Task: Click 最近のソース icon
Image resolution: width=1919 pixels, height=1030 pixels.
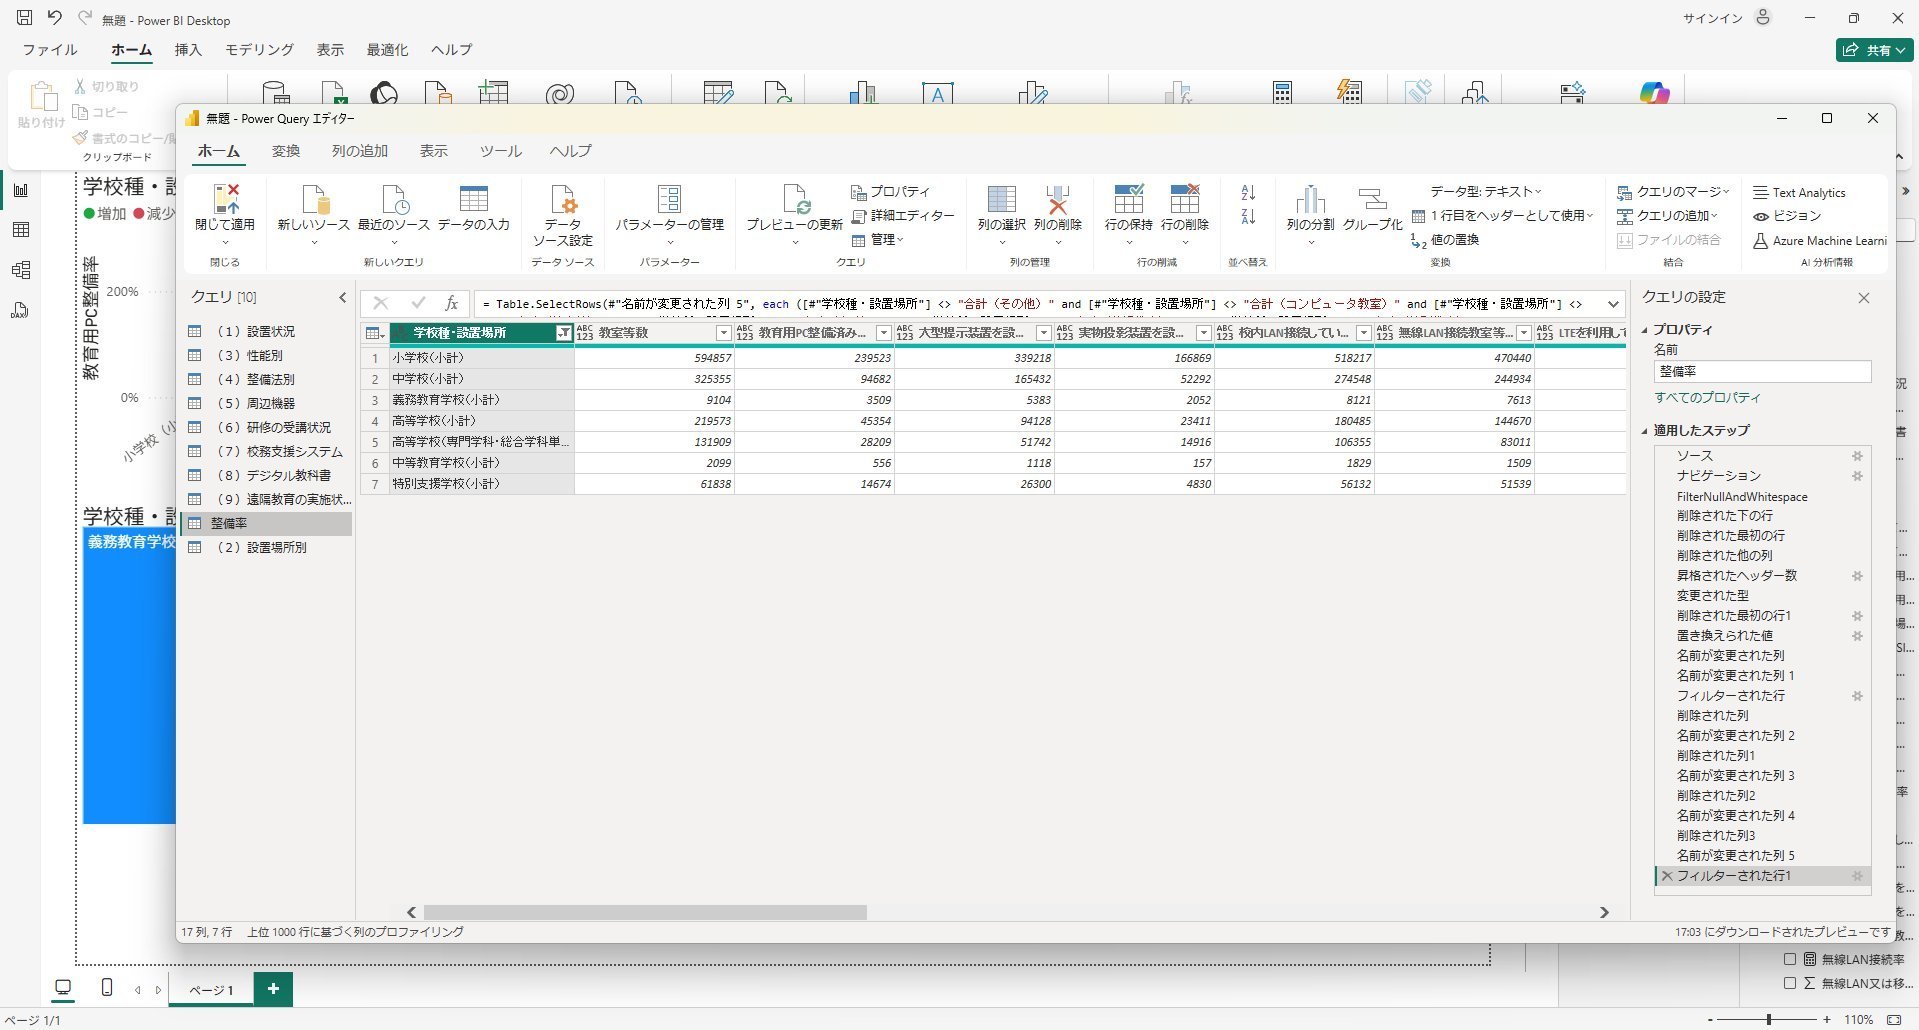Action: click(394, 198)
